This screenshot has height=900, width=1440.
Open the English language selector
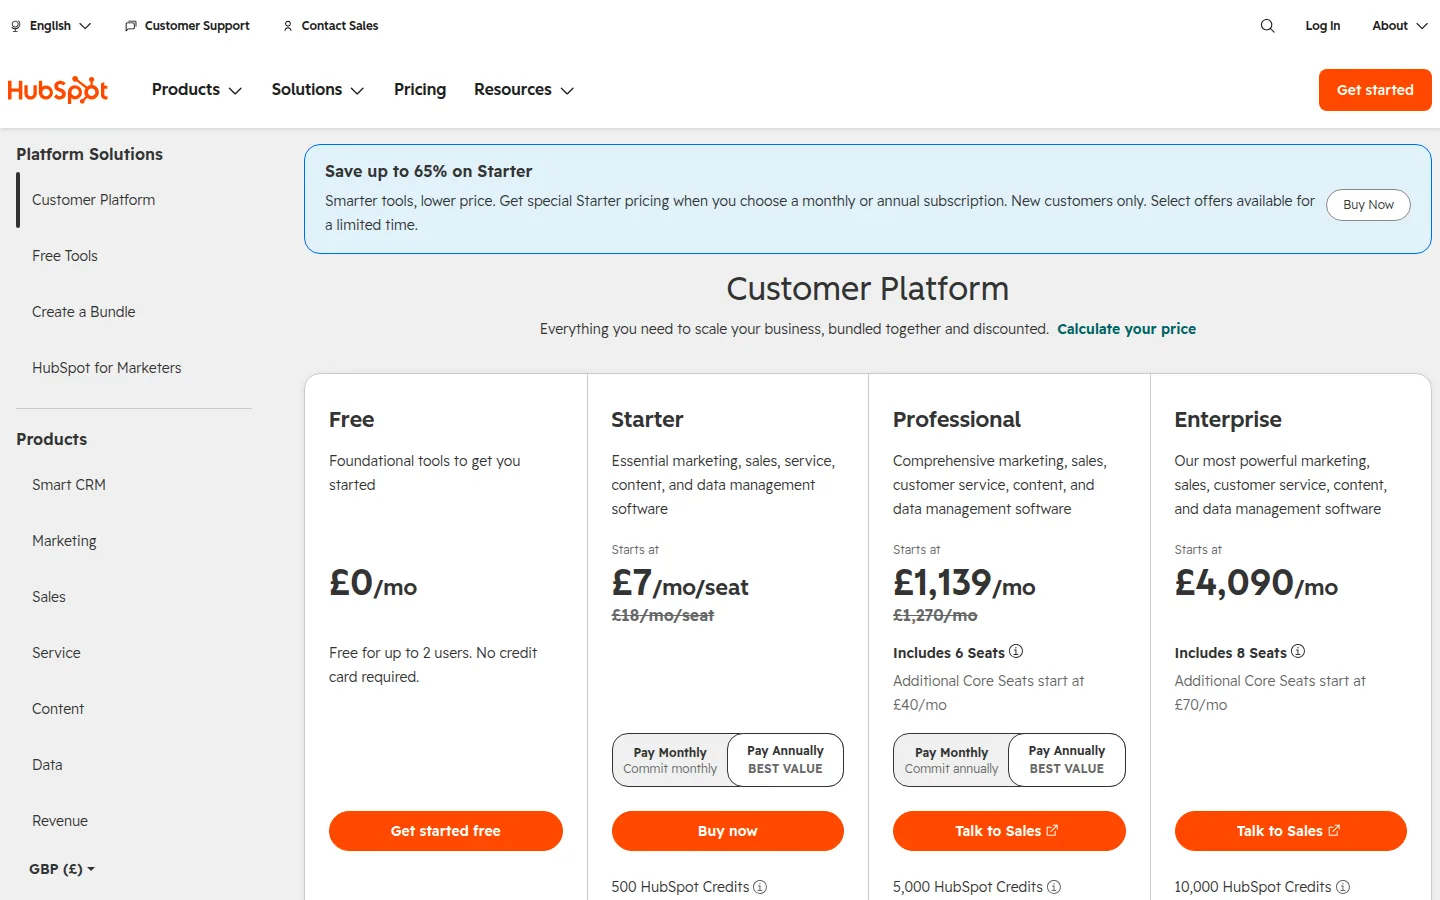[x=51, y=26]
